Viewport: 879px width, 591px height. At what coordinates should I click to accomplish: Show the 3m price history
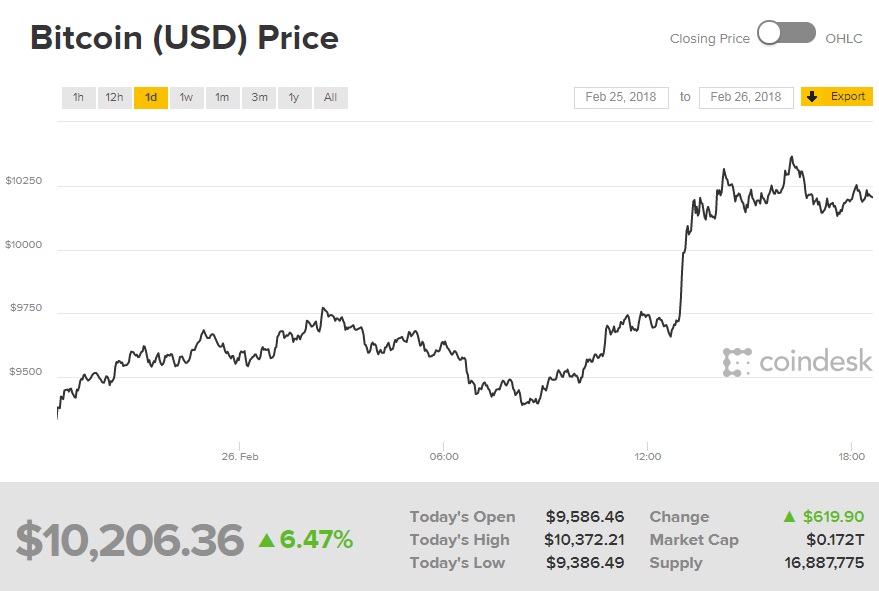[259, 97]
